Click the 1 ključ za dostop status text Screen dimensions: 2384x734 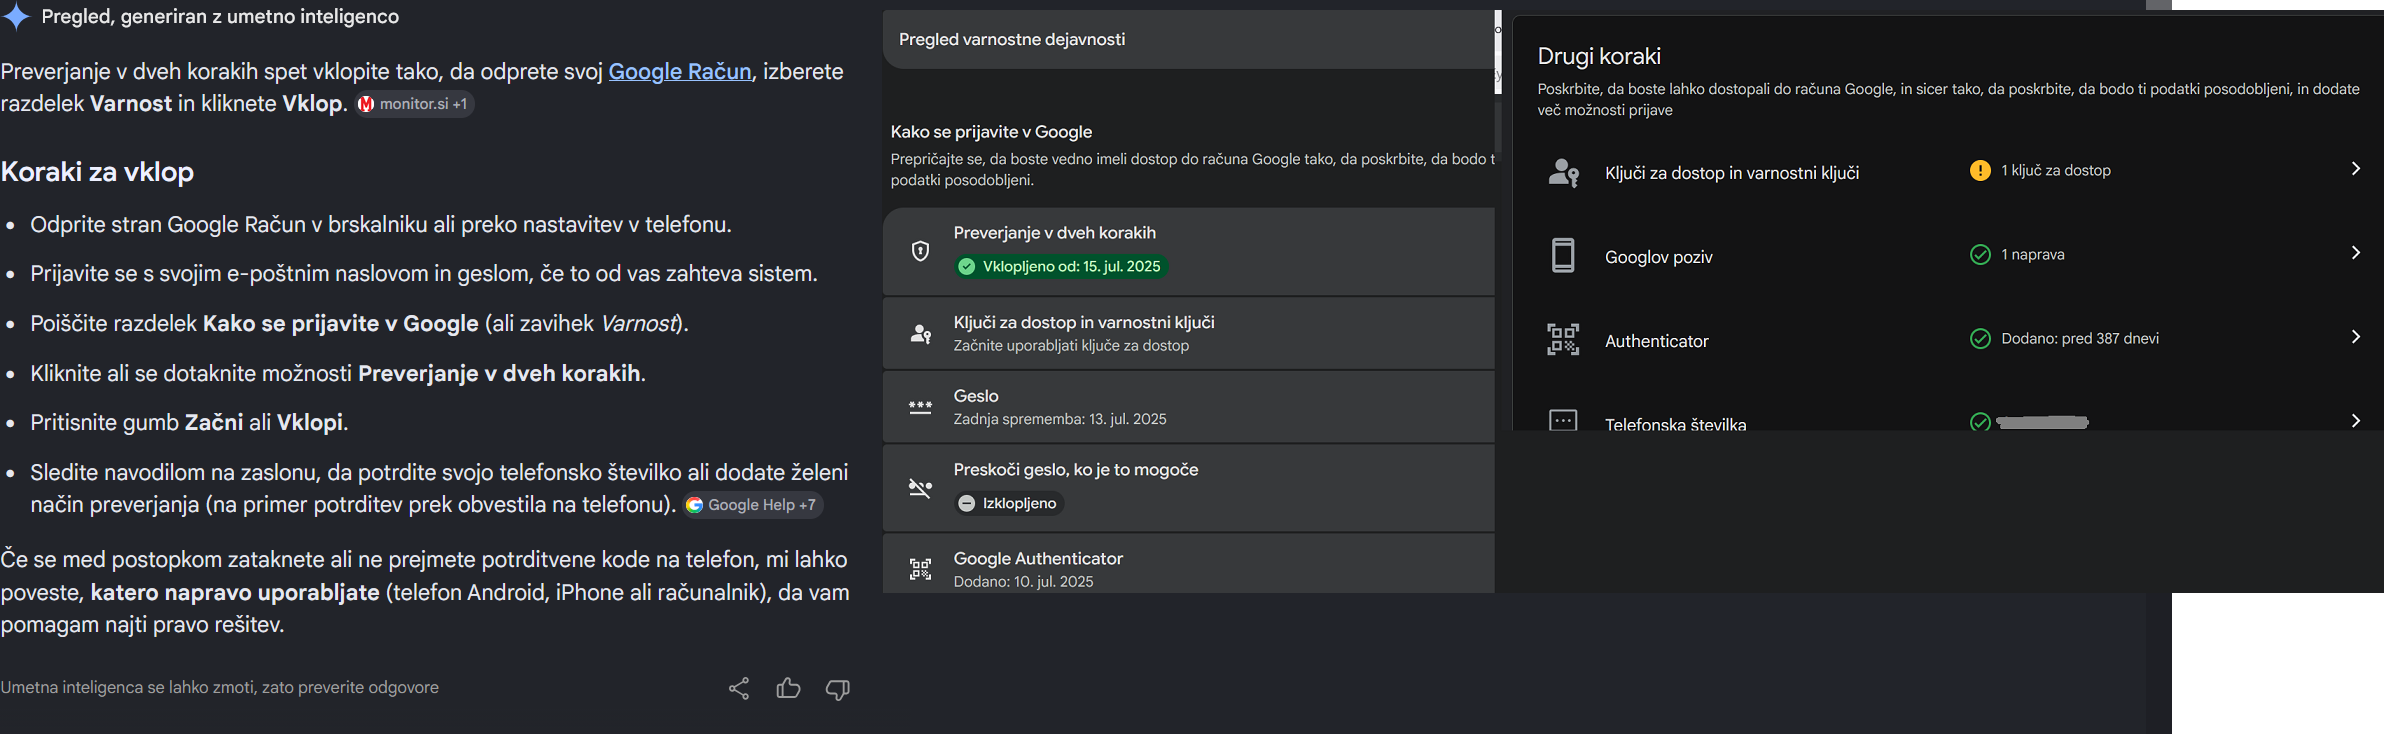click(x=2056, y=170)
